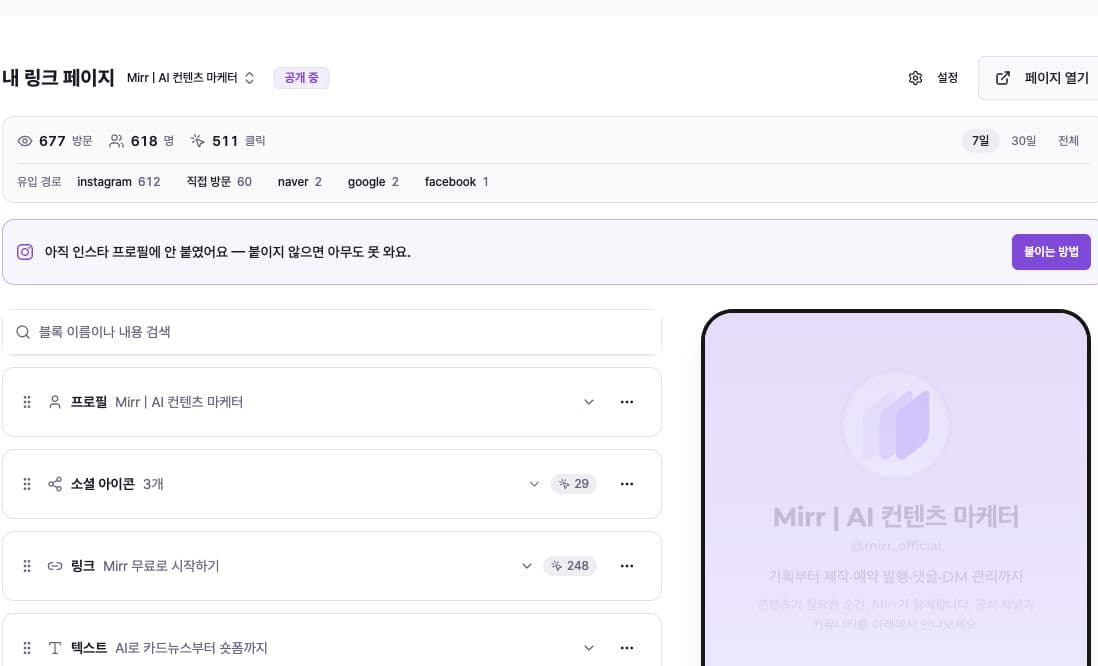Open the Mirr page selector dropdown
The height and width of the screenshot is (666, 1098).
coord(190,78)
